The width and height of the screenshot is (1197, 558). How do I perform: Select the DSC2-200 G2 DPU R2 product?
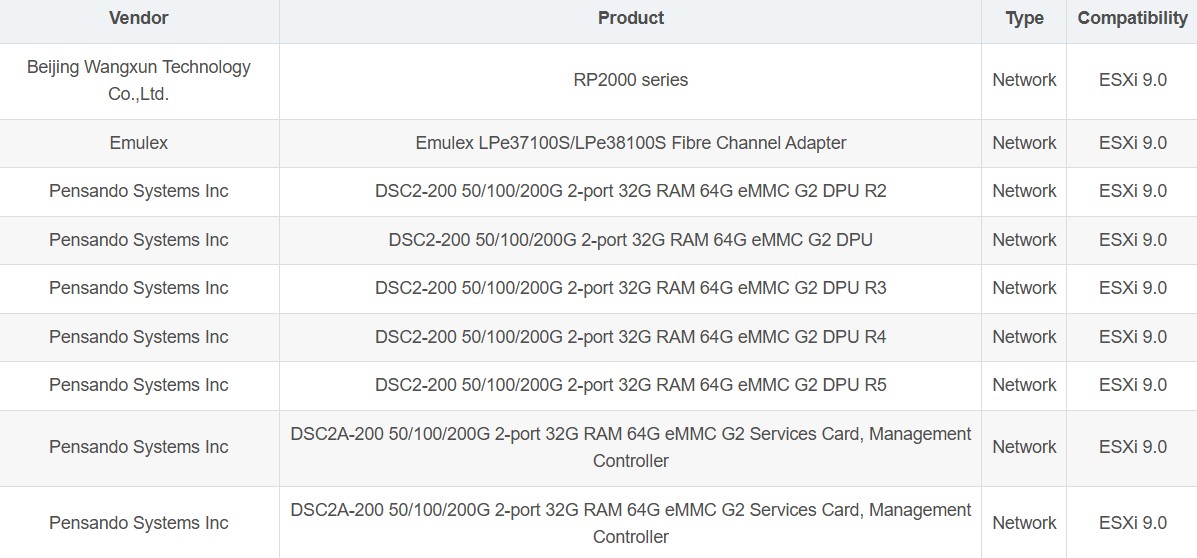coord(631,191)
